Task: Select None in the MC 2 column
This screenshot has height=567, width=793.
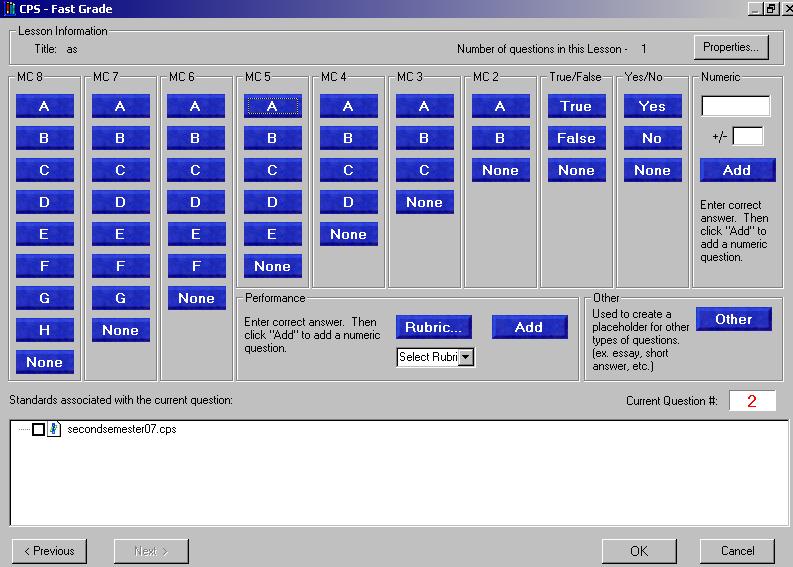Action: 501,170
